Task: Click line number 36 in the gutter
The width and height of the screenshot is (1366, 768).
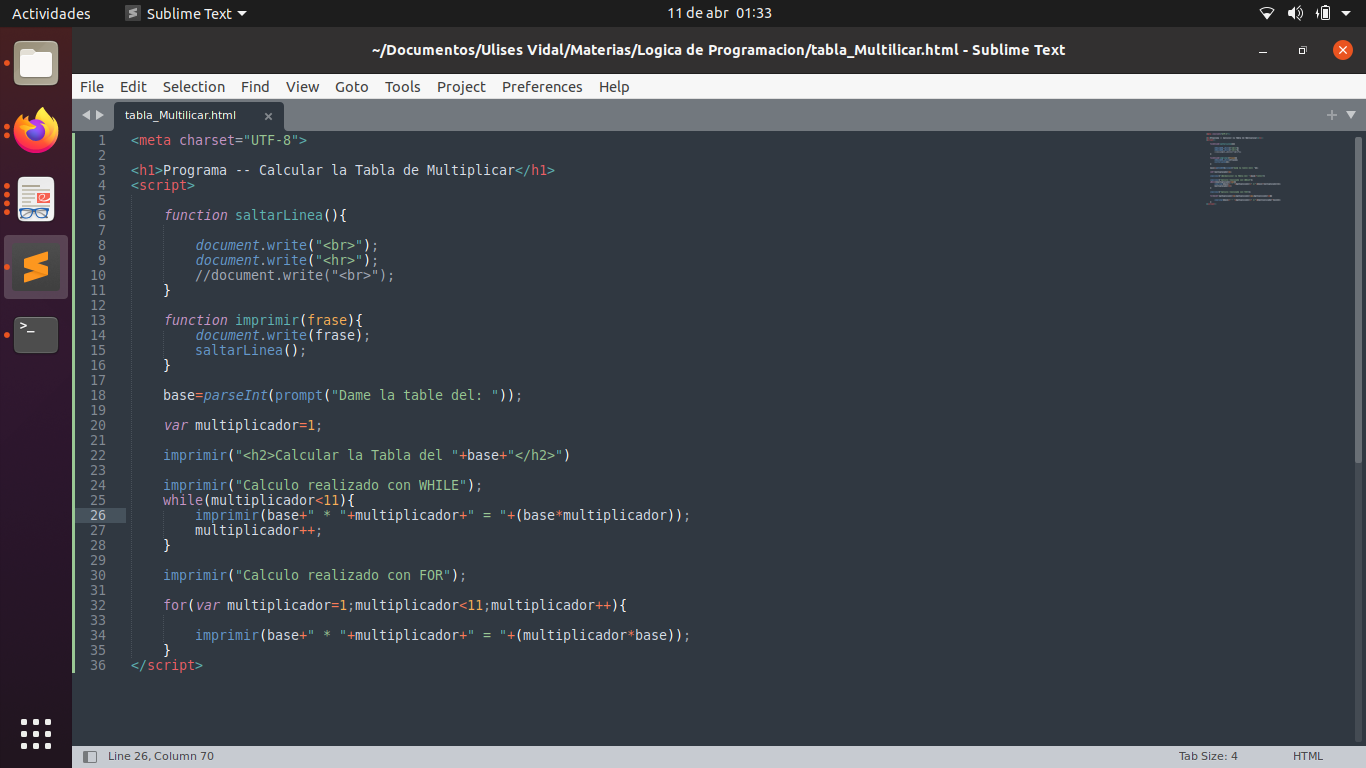Action: [x=97, y=665]
